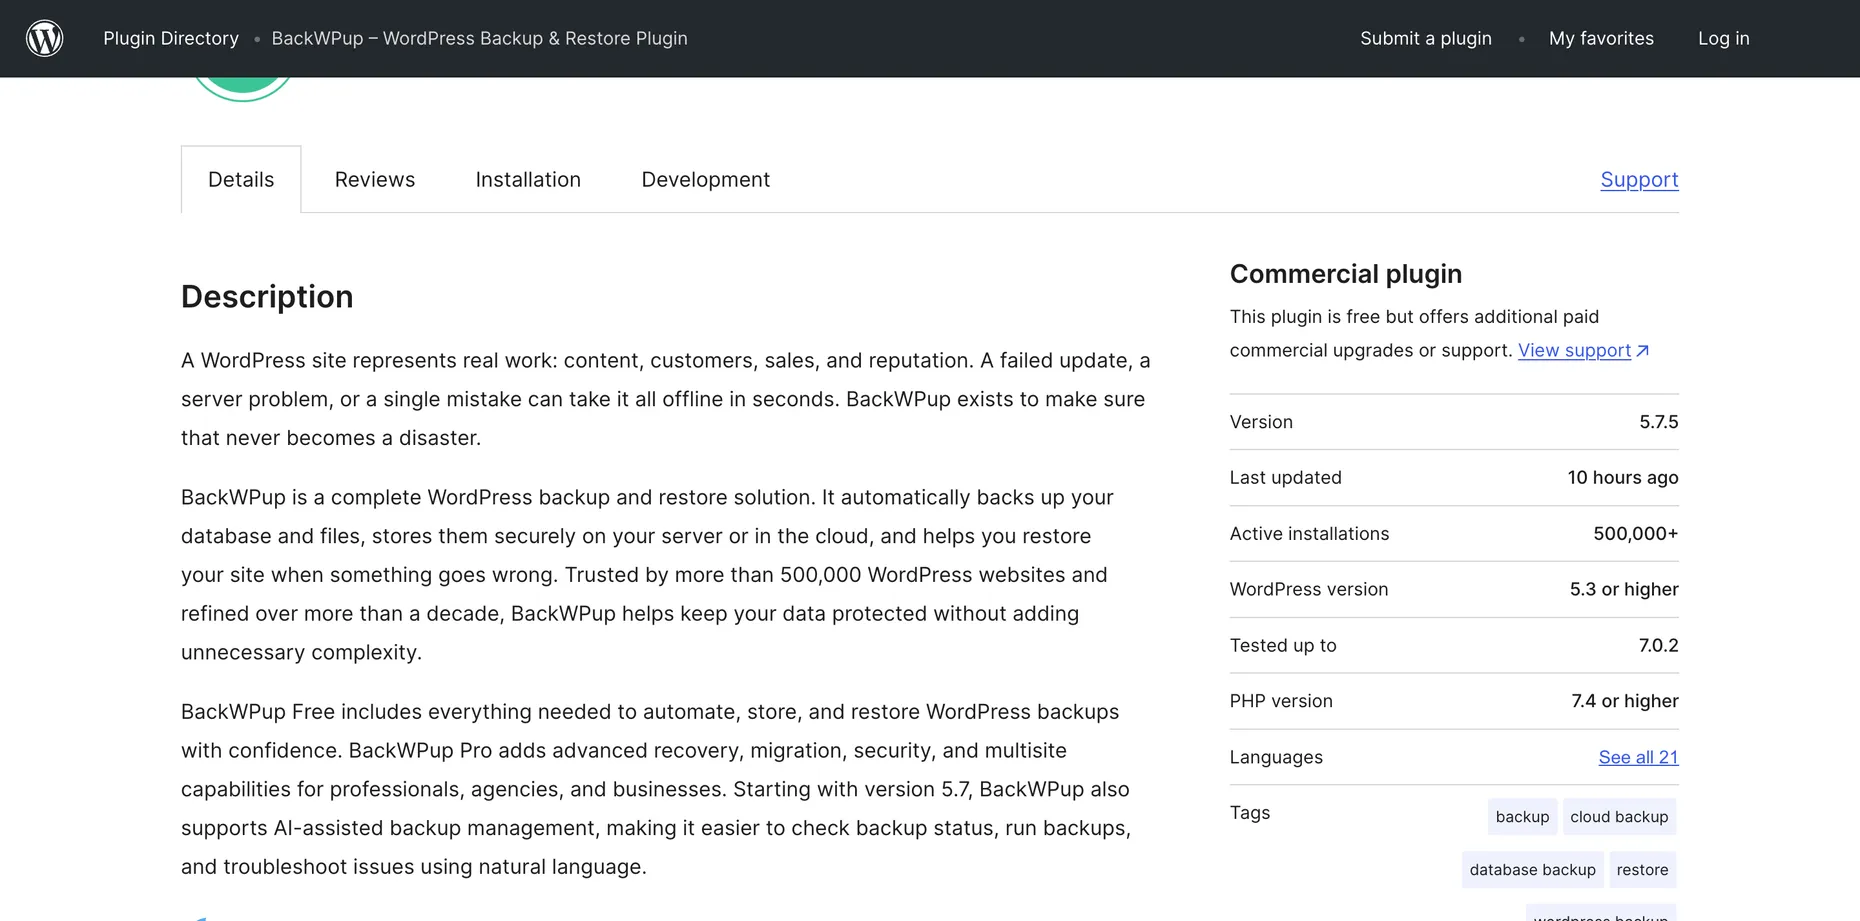Open the Installation tab
The image size is (1860, 921).
[528, 180]
